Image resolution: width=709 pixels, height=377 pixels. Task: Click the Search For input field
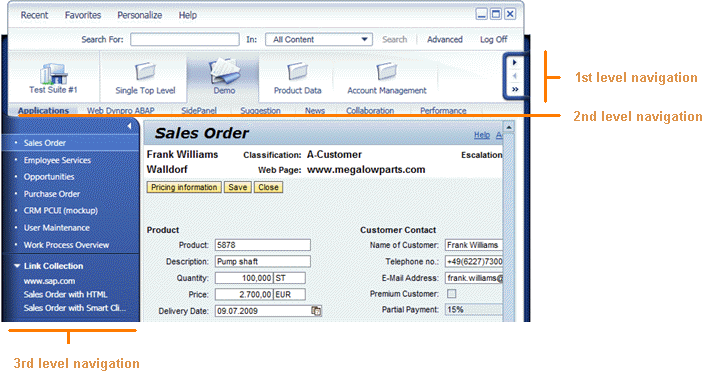[184, 39]
